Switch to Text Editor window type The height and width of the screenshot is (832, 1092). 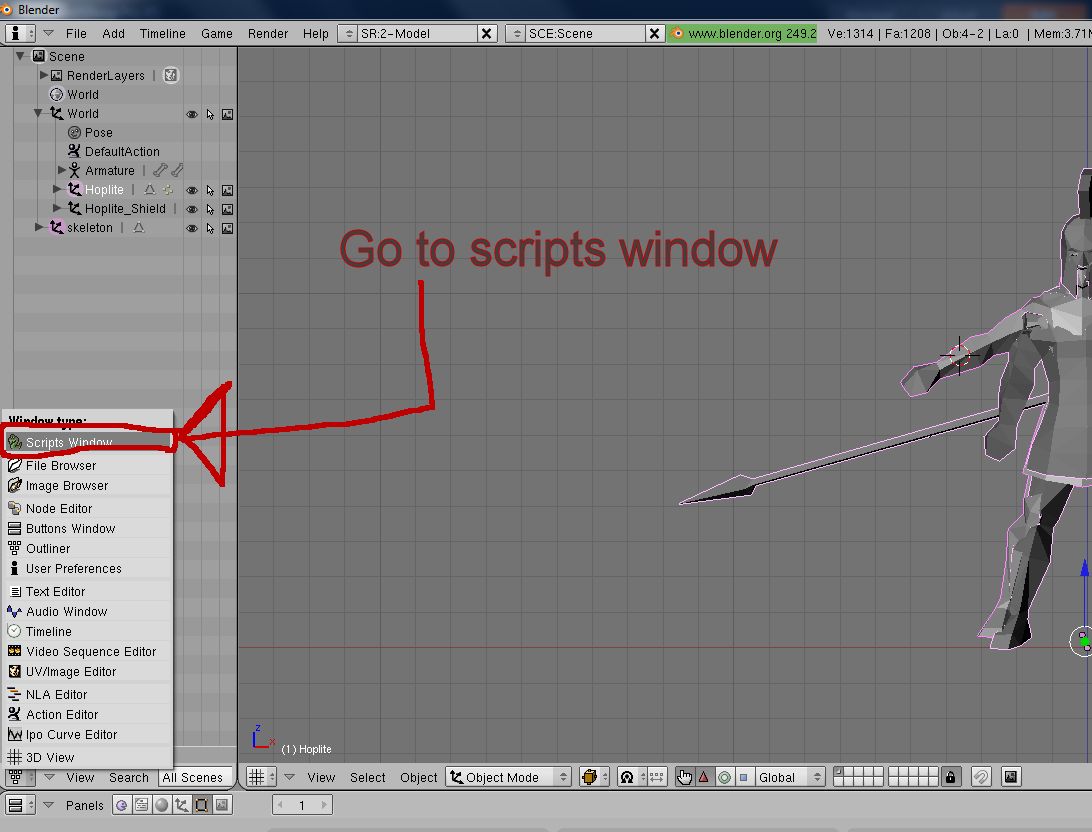click(x=88, y=591)
